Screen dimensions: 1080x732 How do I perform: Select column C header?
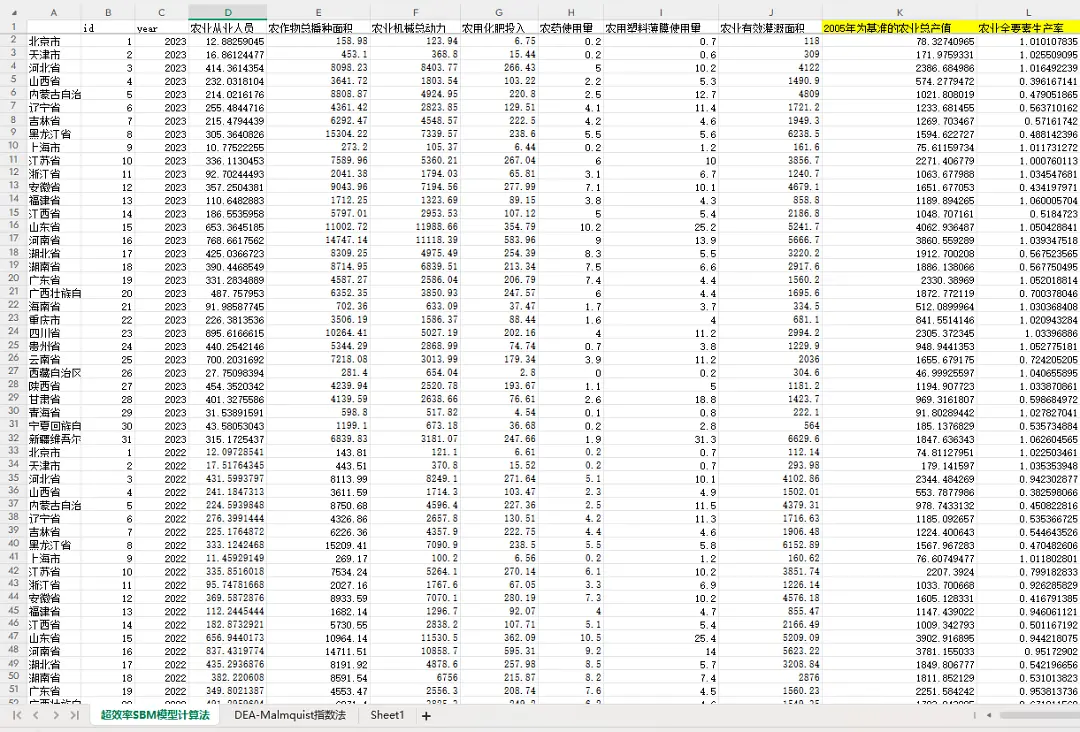pos(161,13)
